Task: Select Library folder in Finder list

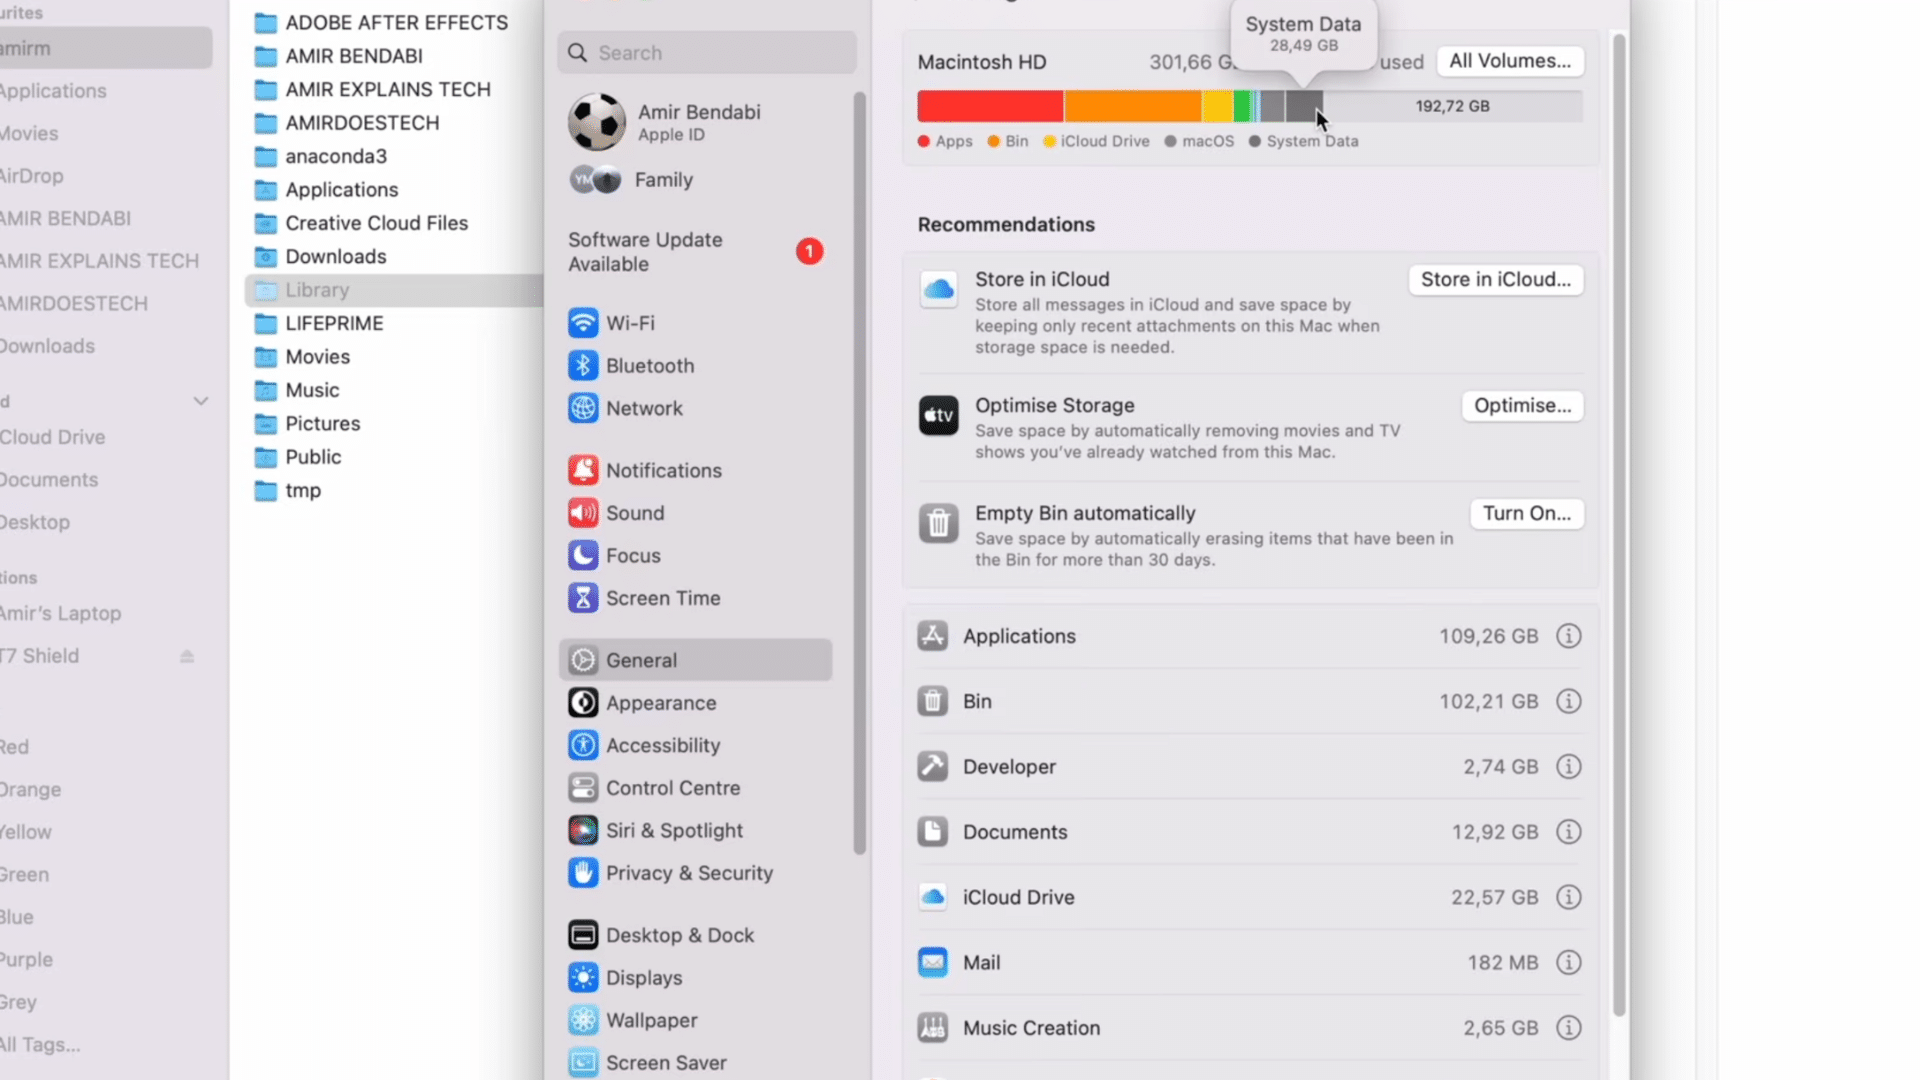Action: [x=395, y=290]
